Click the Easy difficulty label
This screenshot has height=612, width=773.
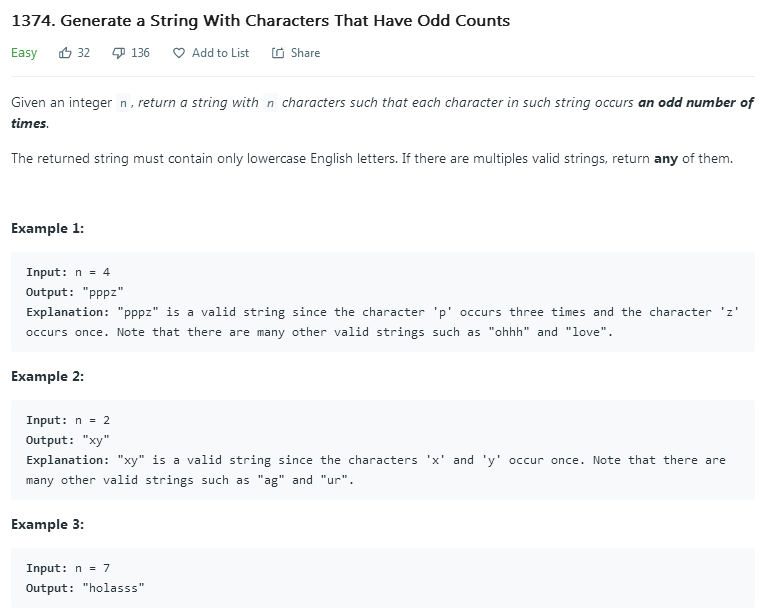24,53
